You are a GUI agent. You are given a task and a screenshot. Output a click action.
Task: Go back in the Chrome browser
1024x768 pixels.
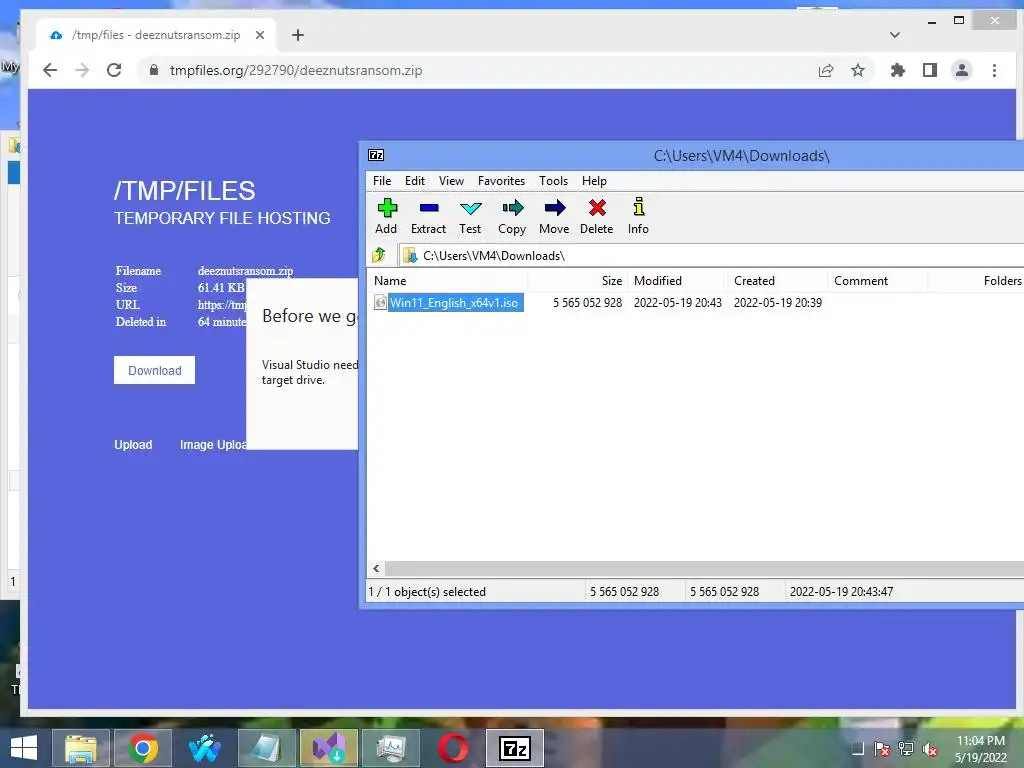point(50,71)
